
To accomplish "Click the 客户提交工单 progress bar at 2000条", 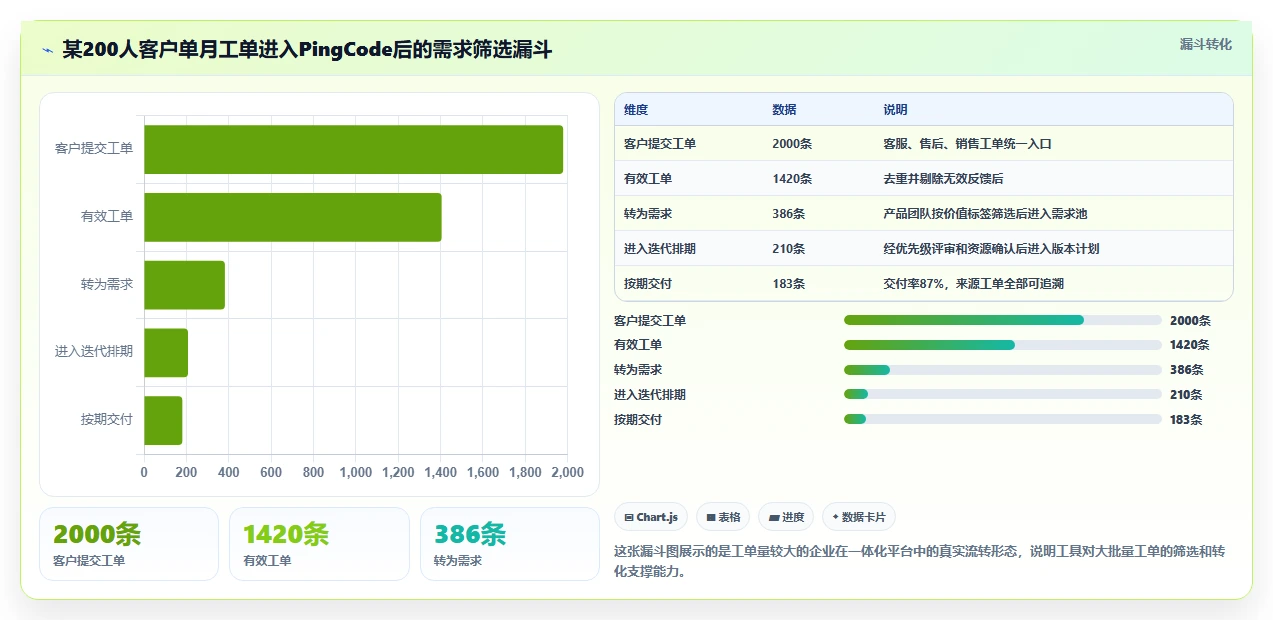I will tap(1003, 320).
